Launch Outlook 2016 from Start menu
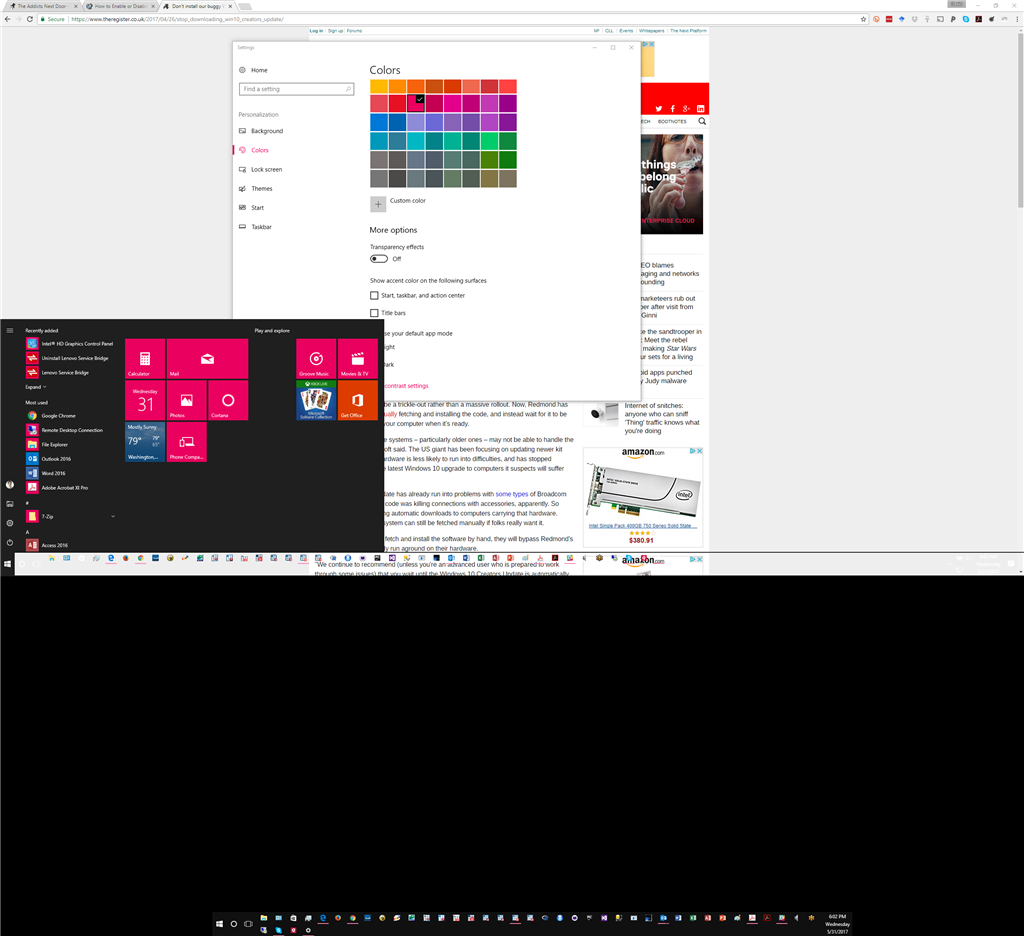This screenshot has width=1024, height=936. click(56, 459)
